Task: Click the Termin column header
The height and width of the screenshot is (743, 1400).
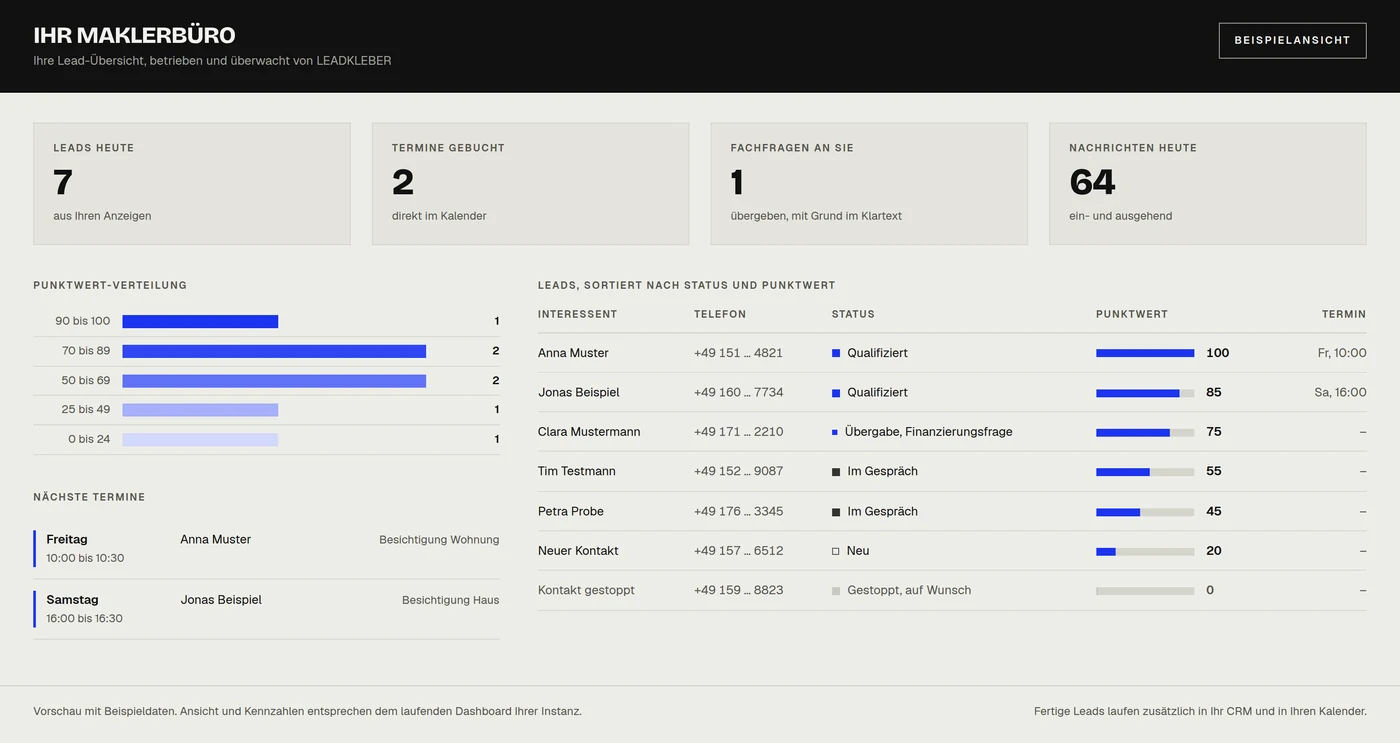Action: click(x=1344, y=314)
